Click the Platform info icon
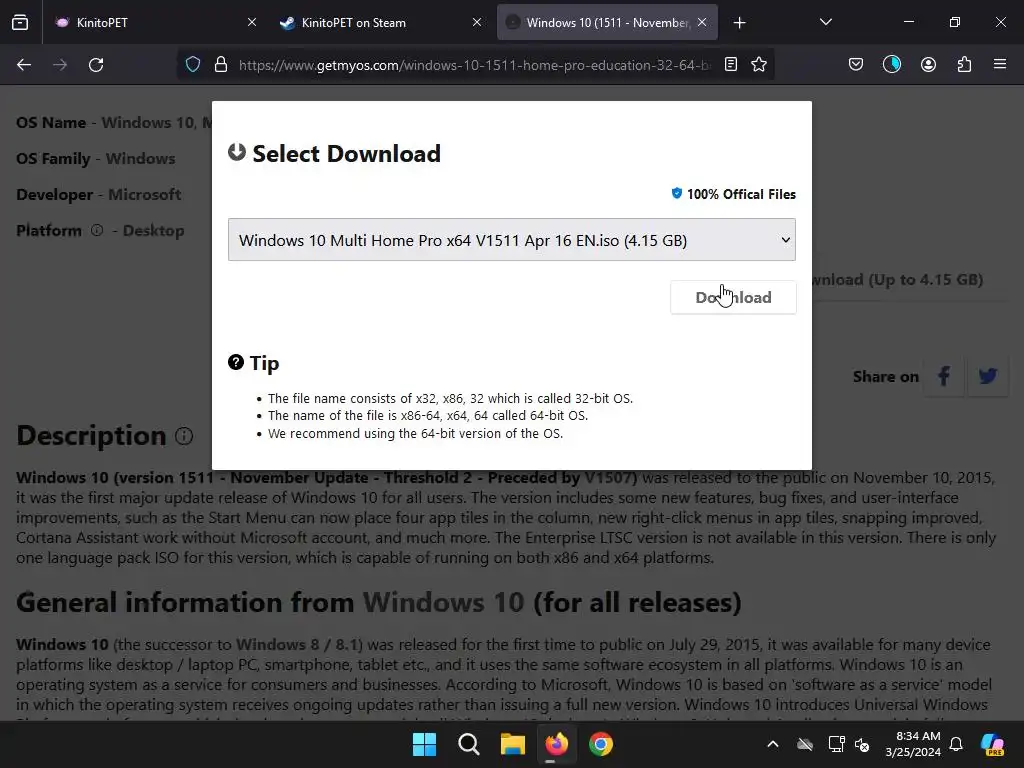Screen dimensions: 1024x768 97,231
